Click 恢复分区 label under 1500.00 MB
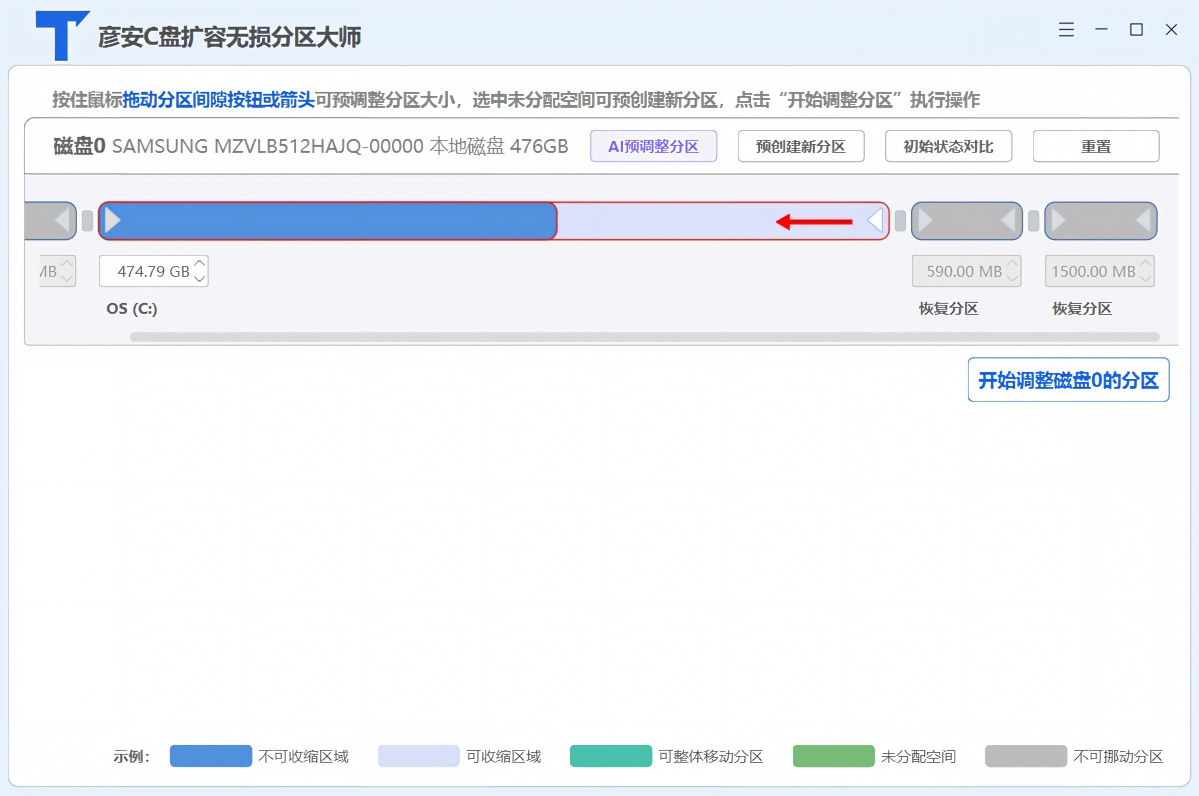 pyautogui.click(x=1082, y=309)
